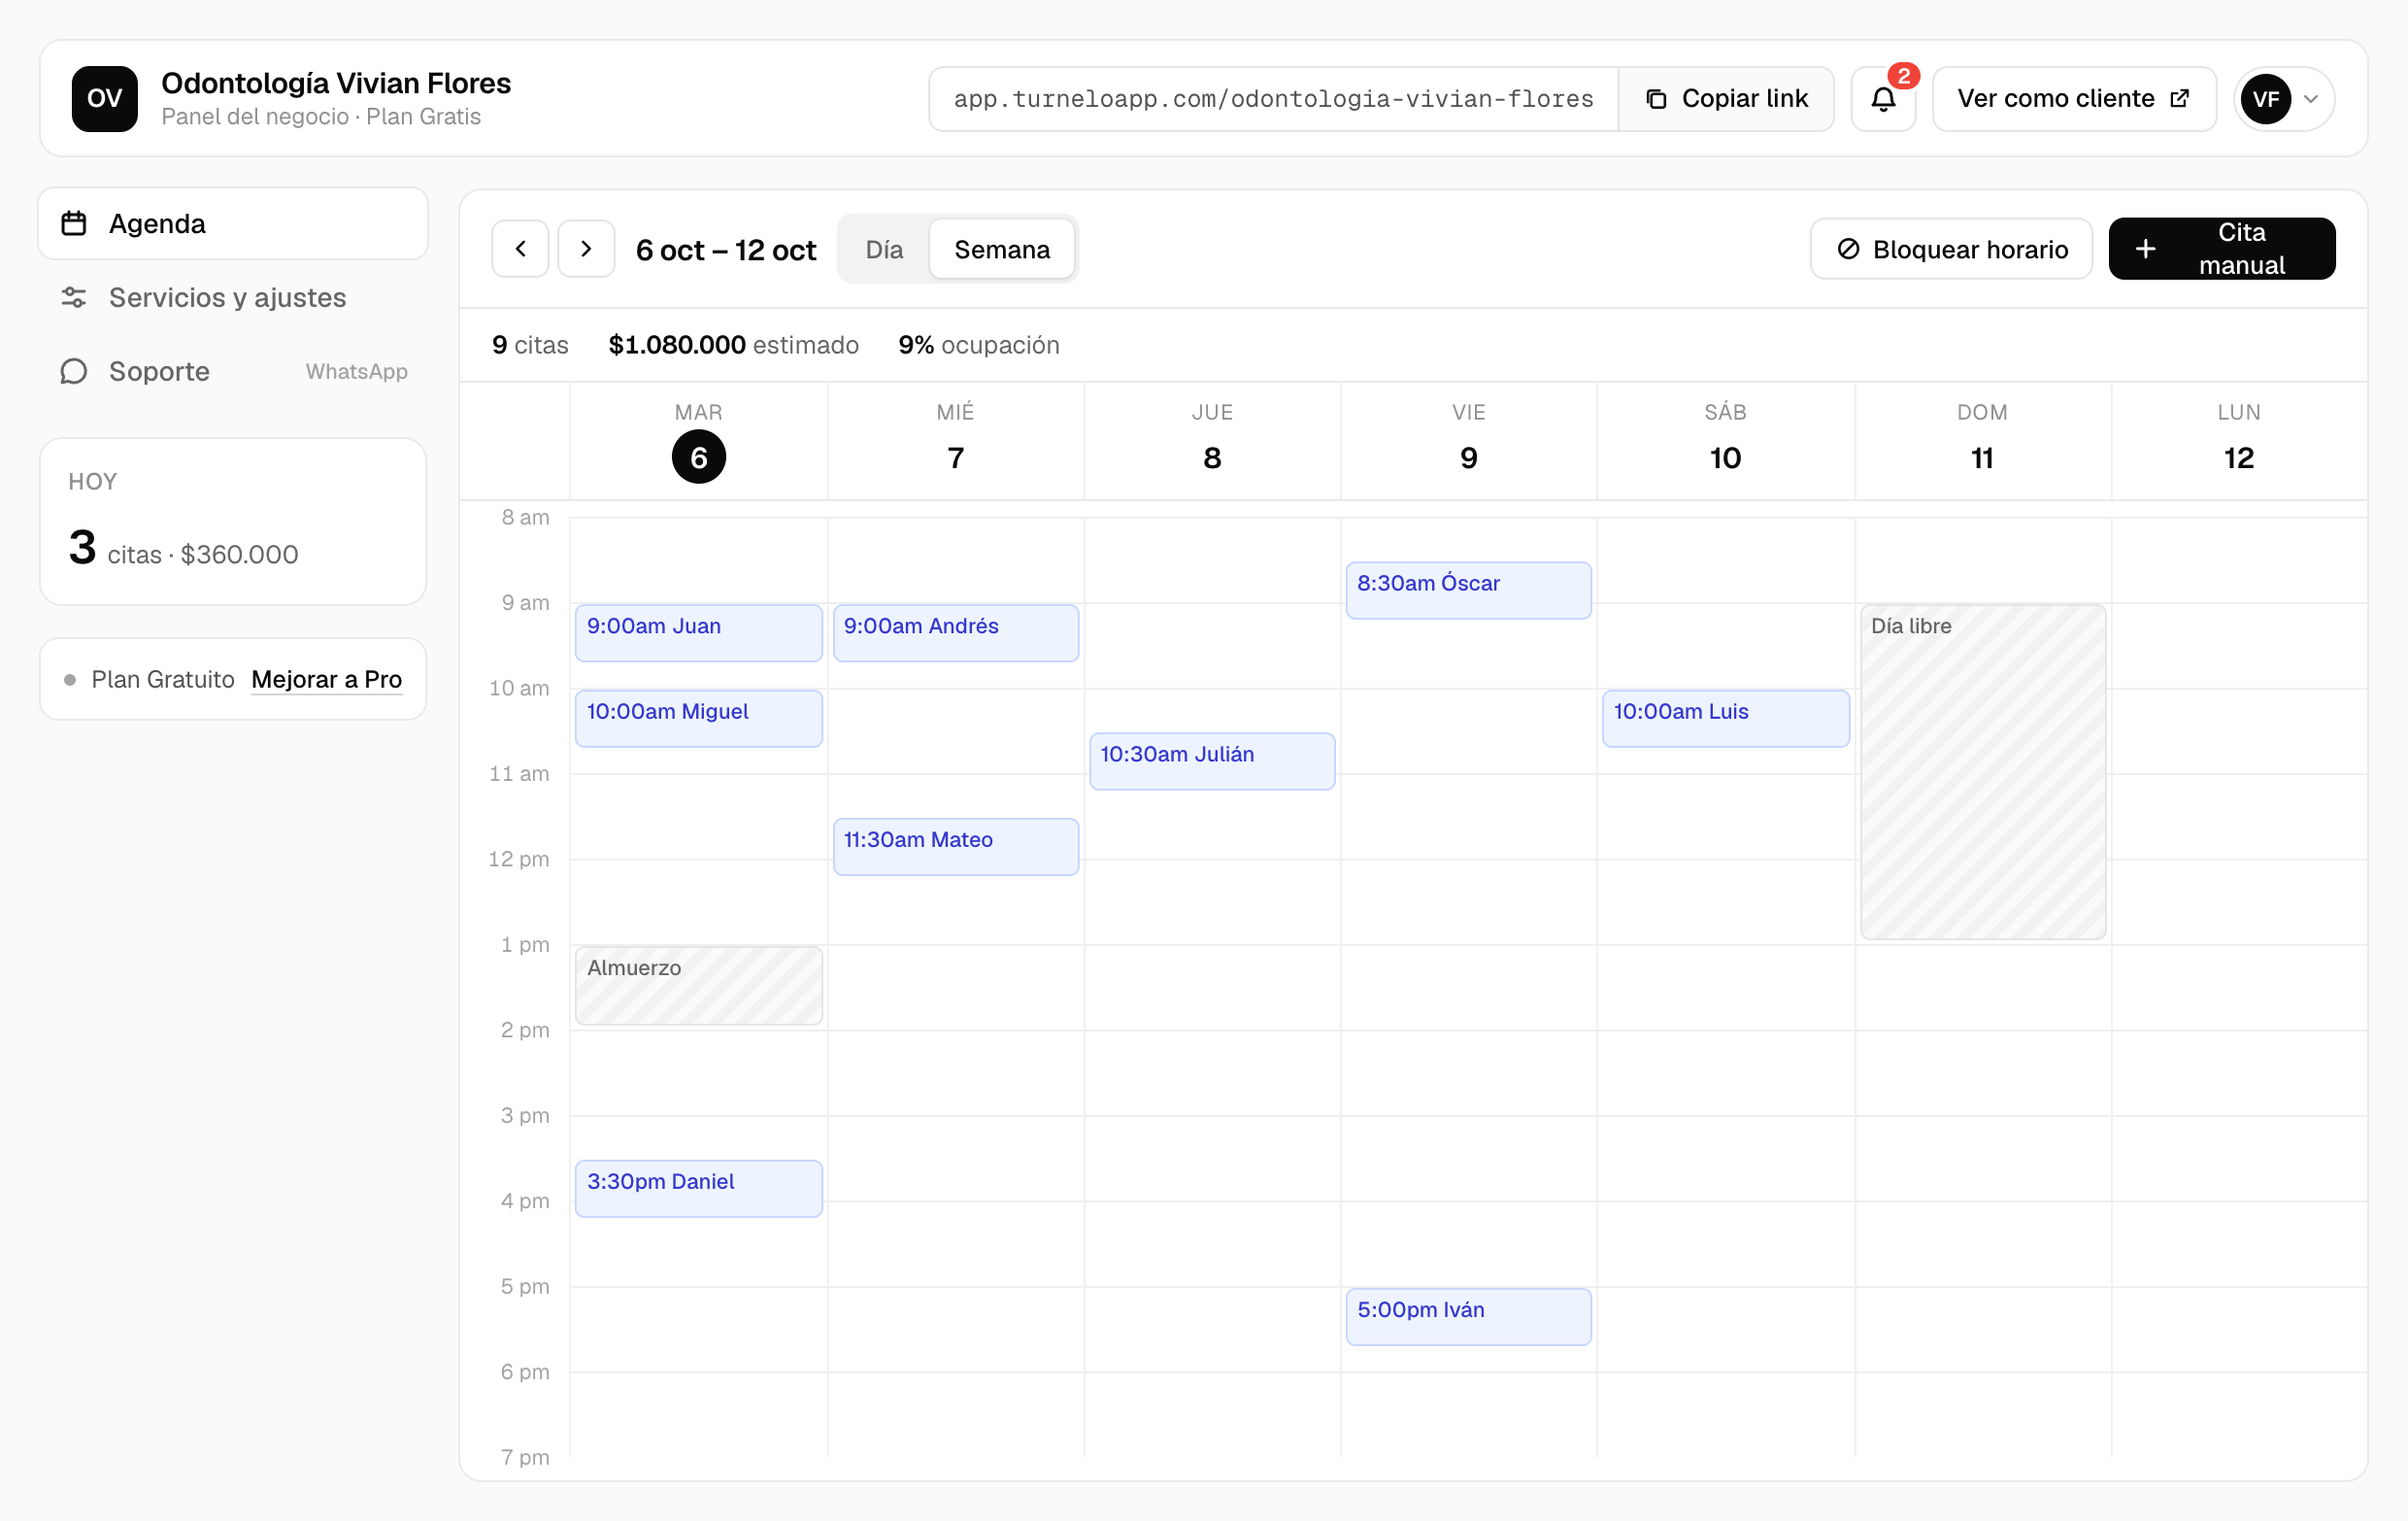Select Tuesday 6 day header
Screen dimensions: 2408x1521
(698, 441)
